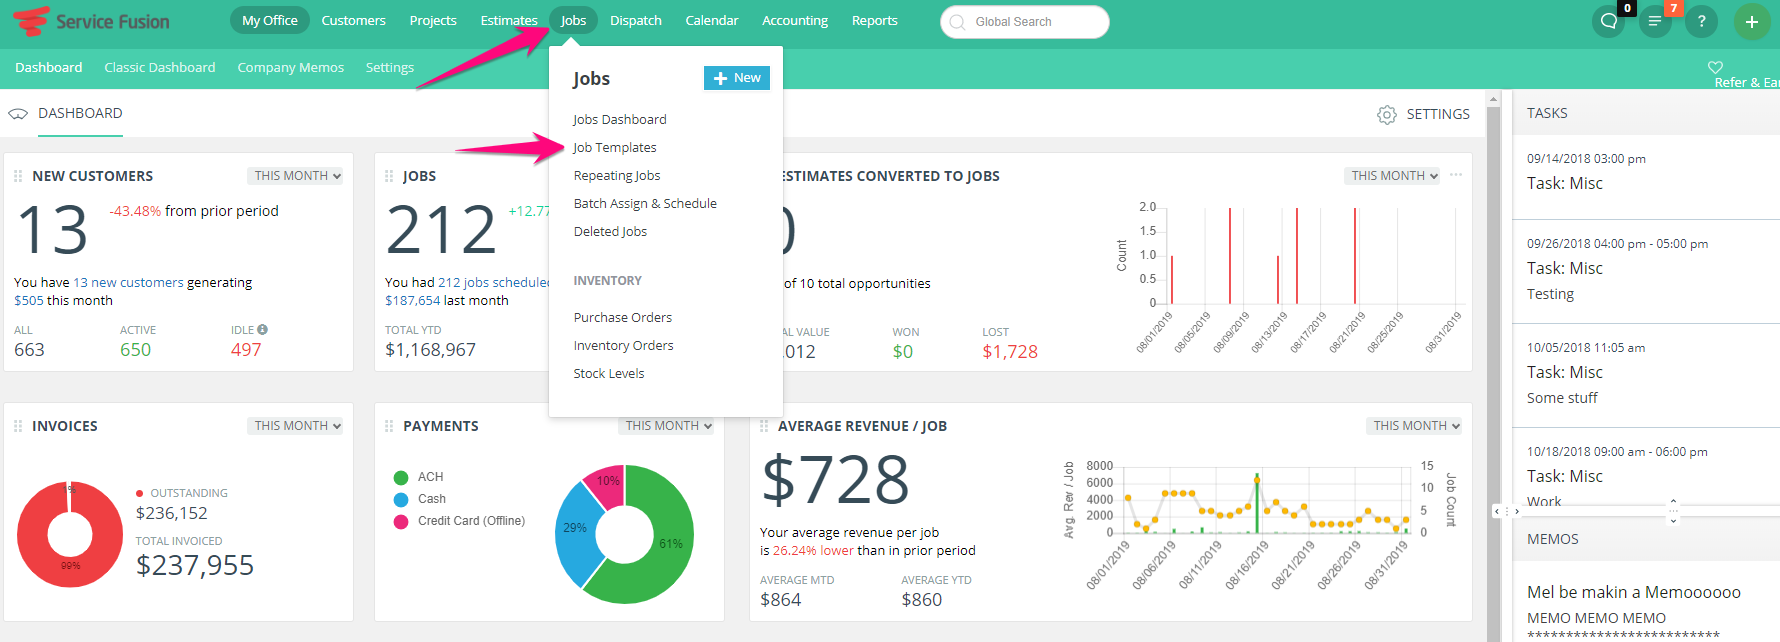Click the Refer & Earn heart icon
1780x642 pixels.
tap(1715, 67)
